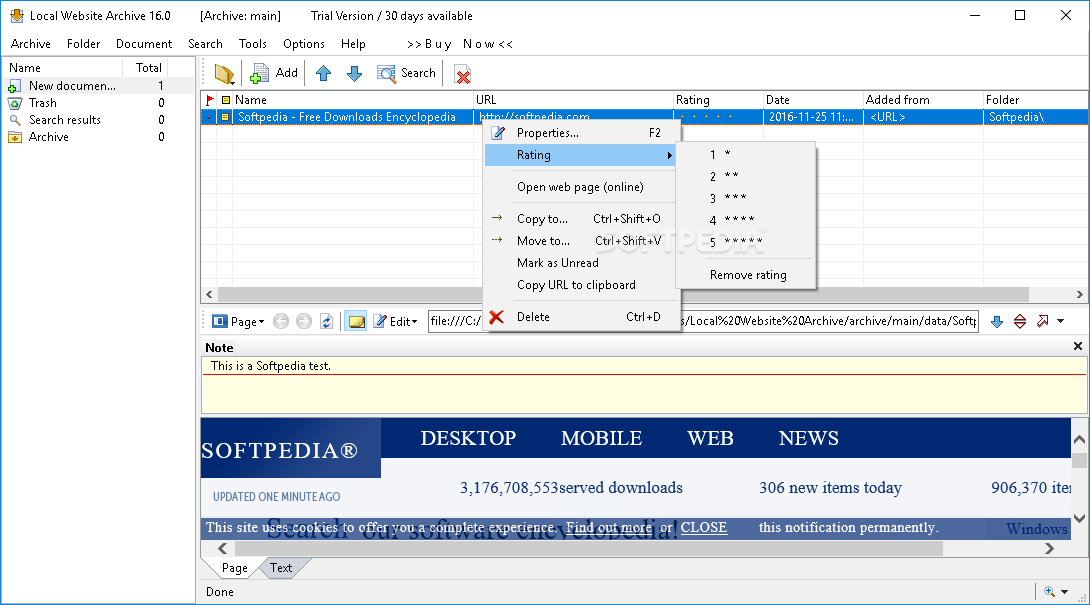This screenshot has width=1090, height=605.
Task: Open the Tools menu
Action: [x=252, y=44]
